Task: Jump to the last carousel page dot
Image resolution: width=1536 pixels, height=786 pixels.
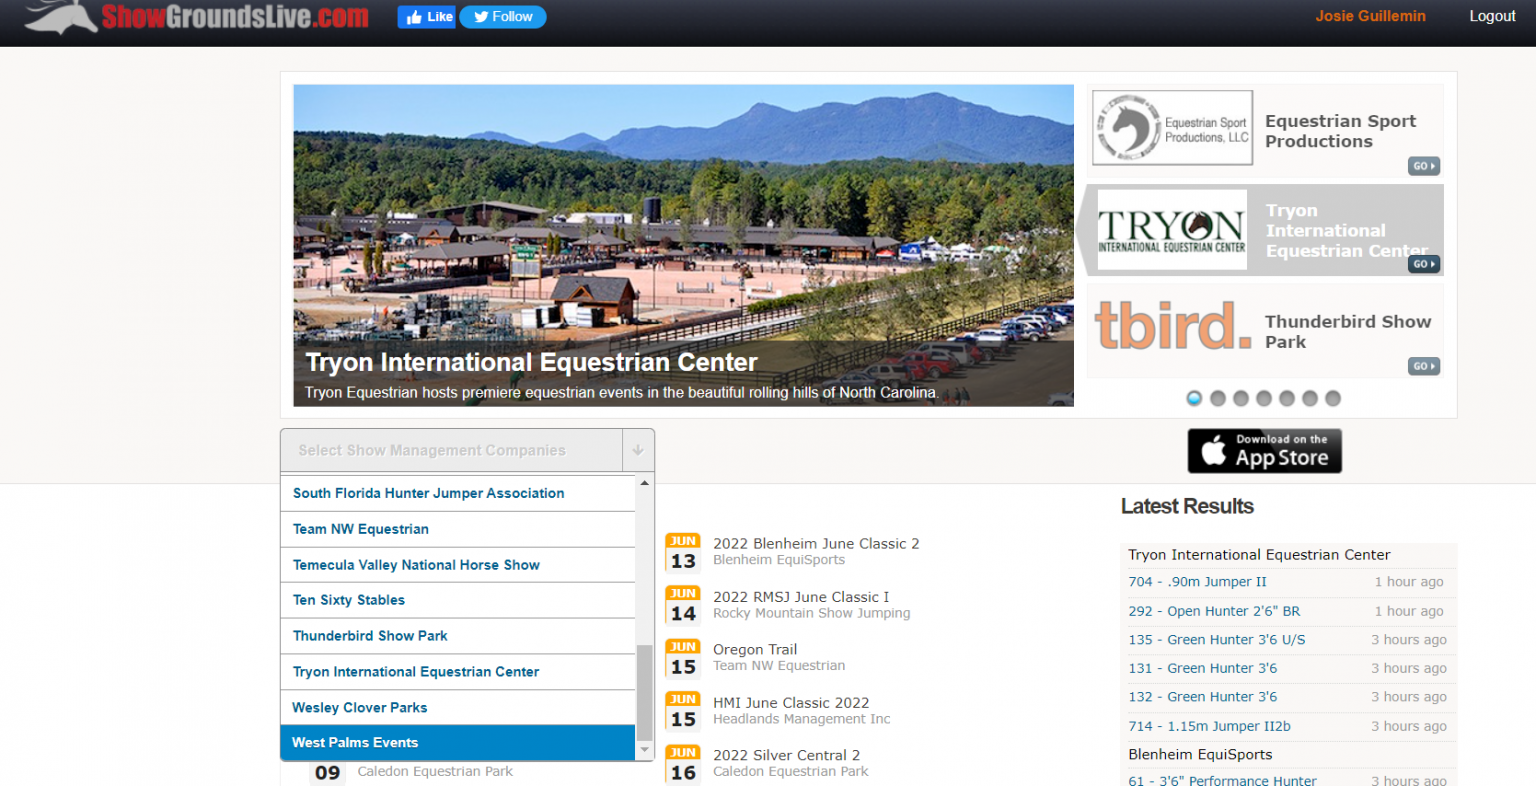Action: [1332, 398]
